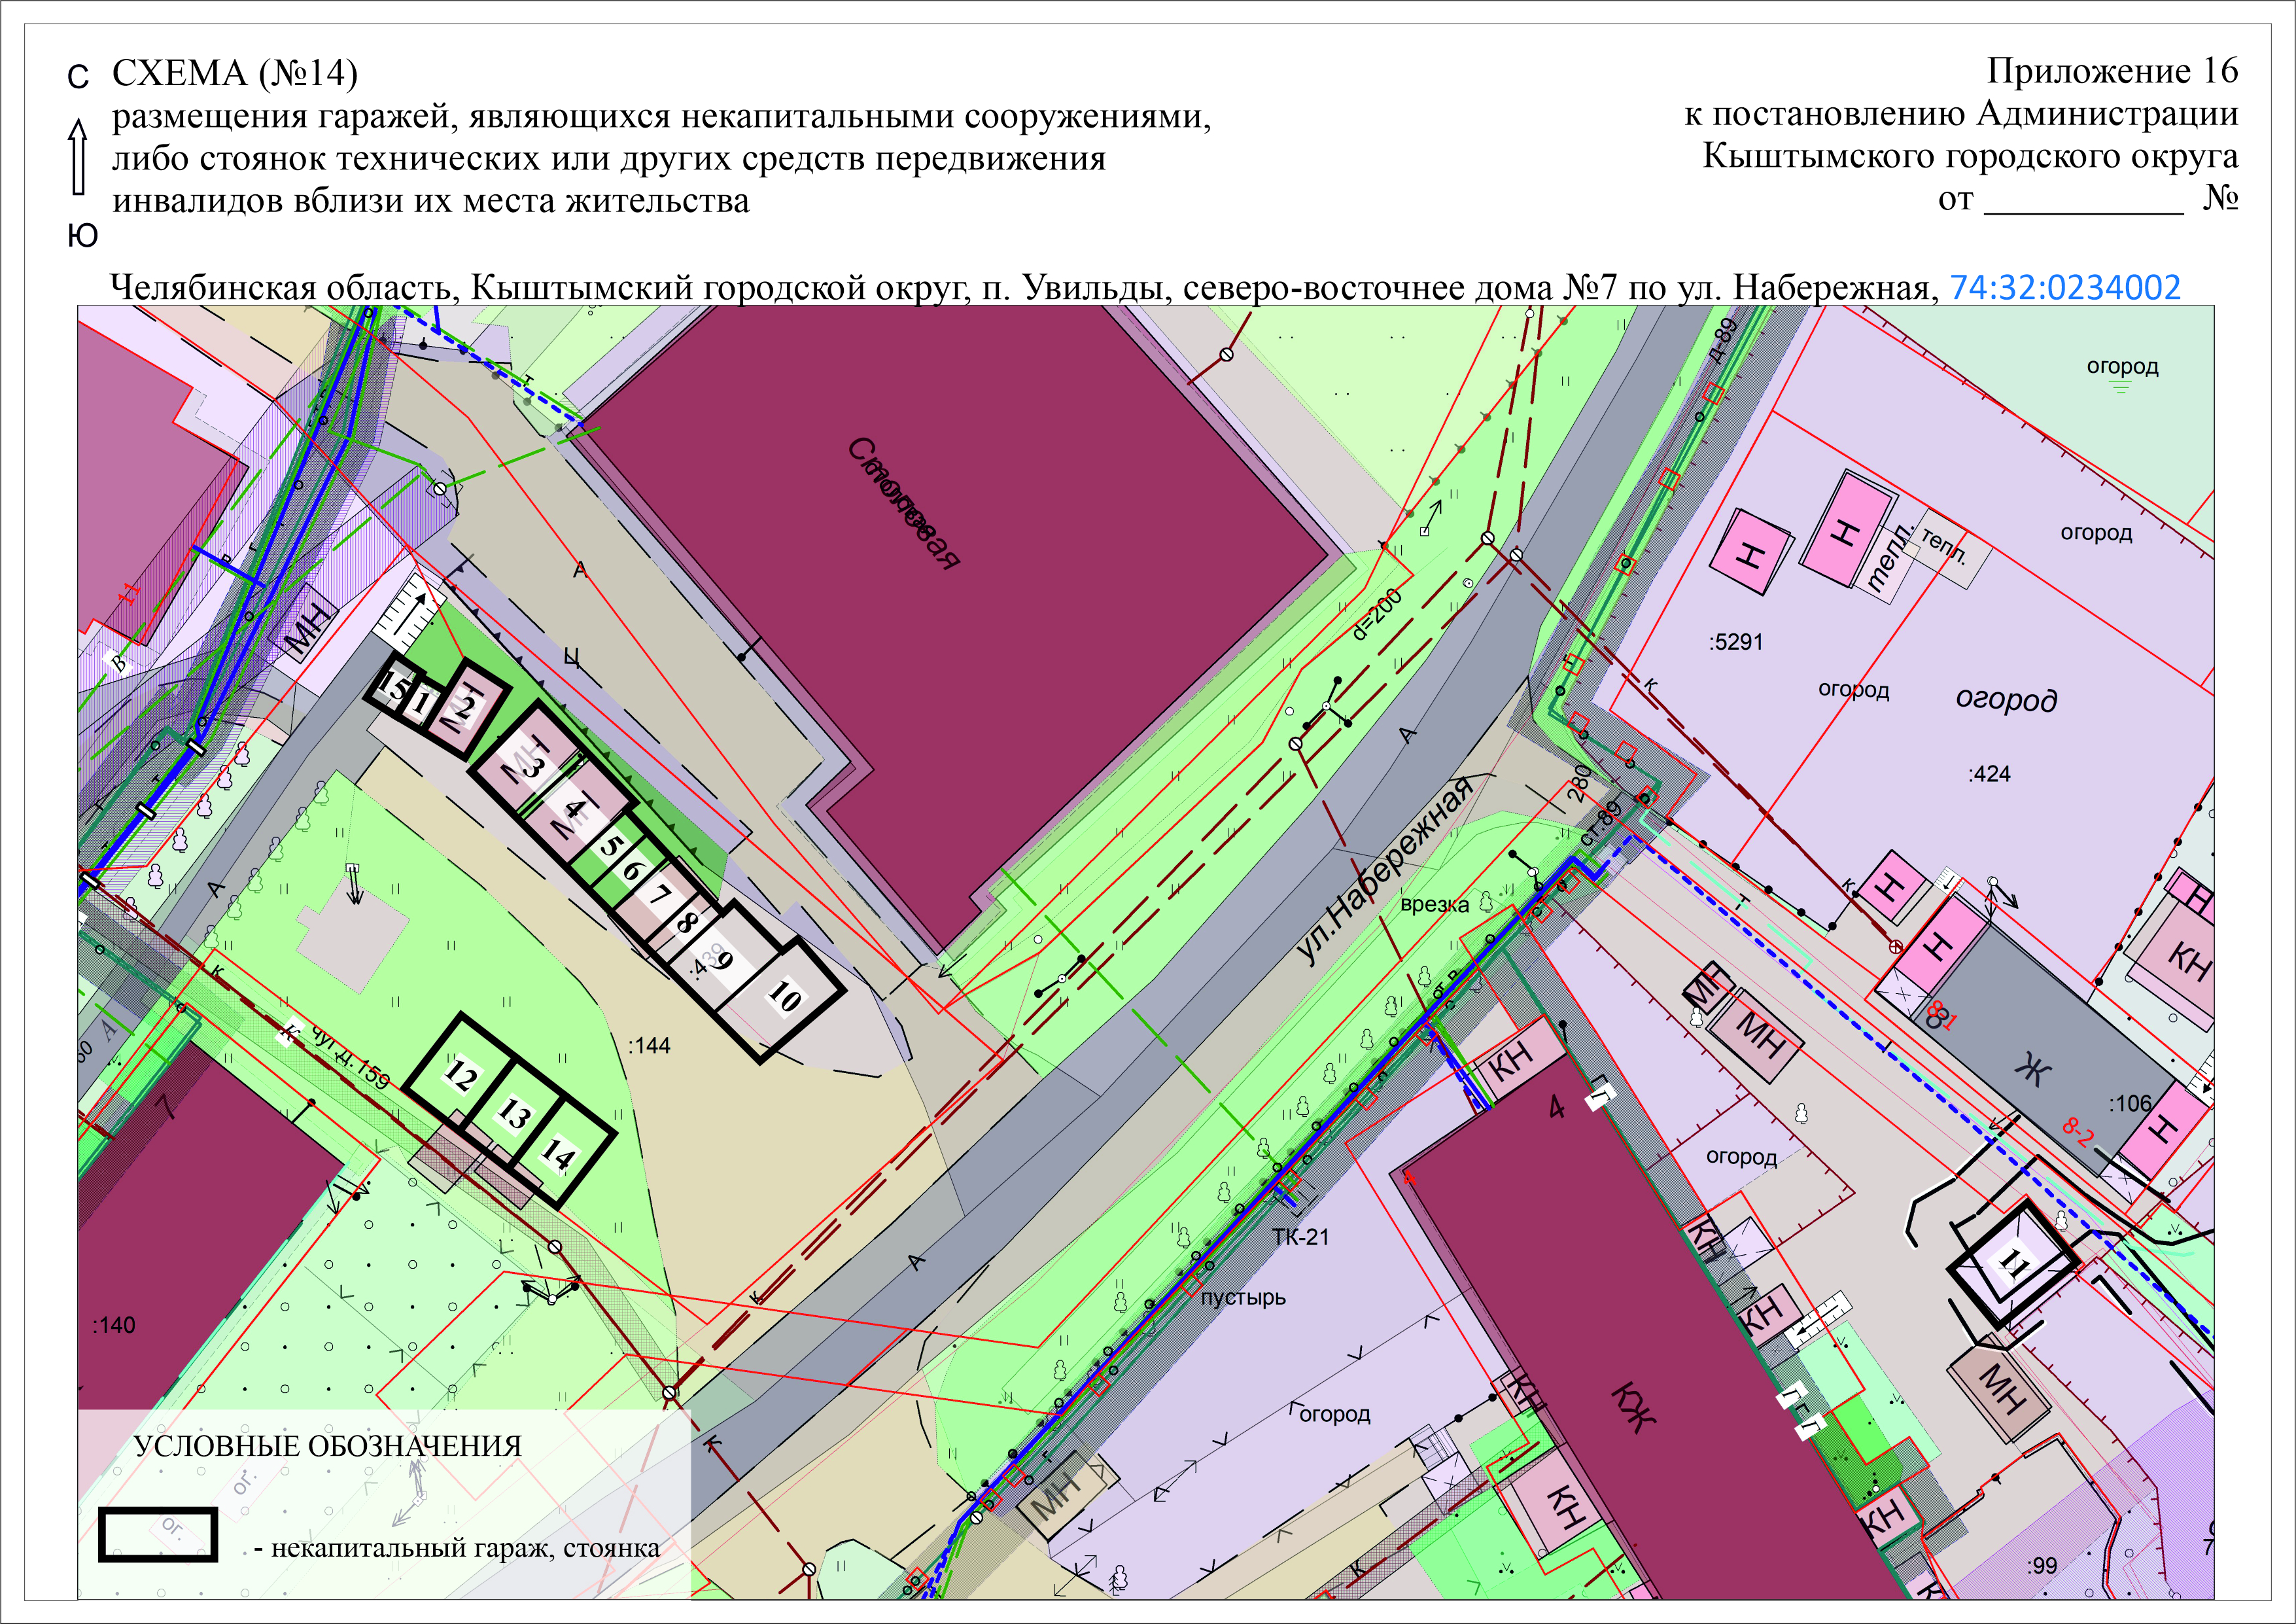Open cadastral number 74:32:0234002 link
The height and width of the screenshot is (1624, 2296).
pos(2064,288)
